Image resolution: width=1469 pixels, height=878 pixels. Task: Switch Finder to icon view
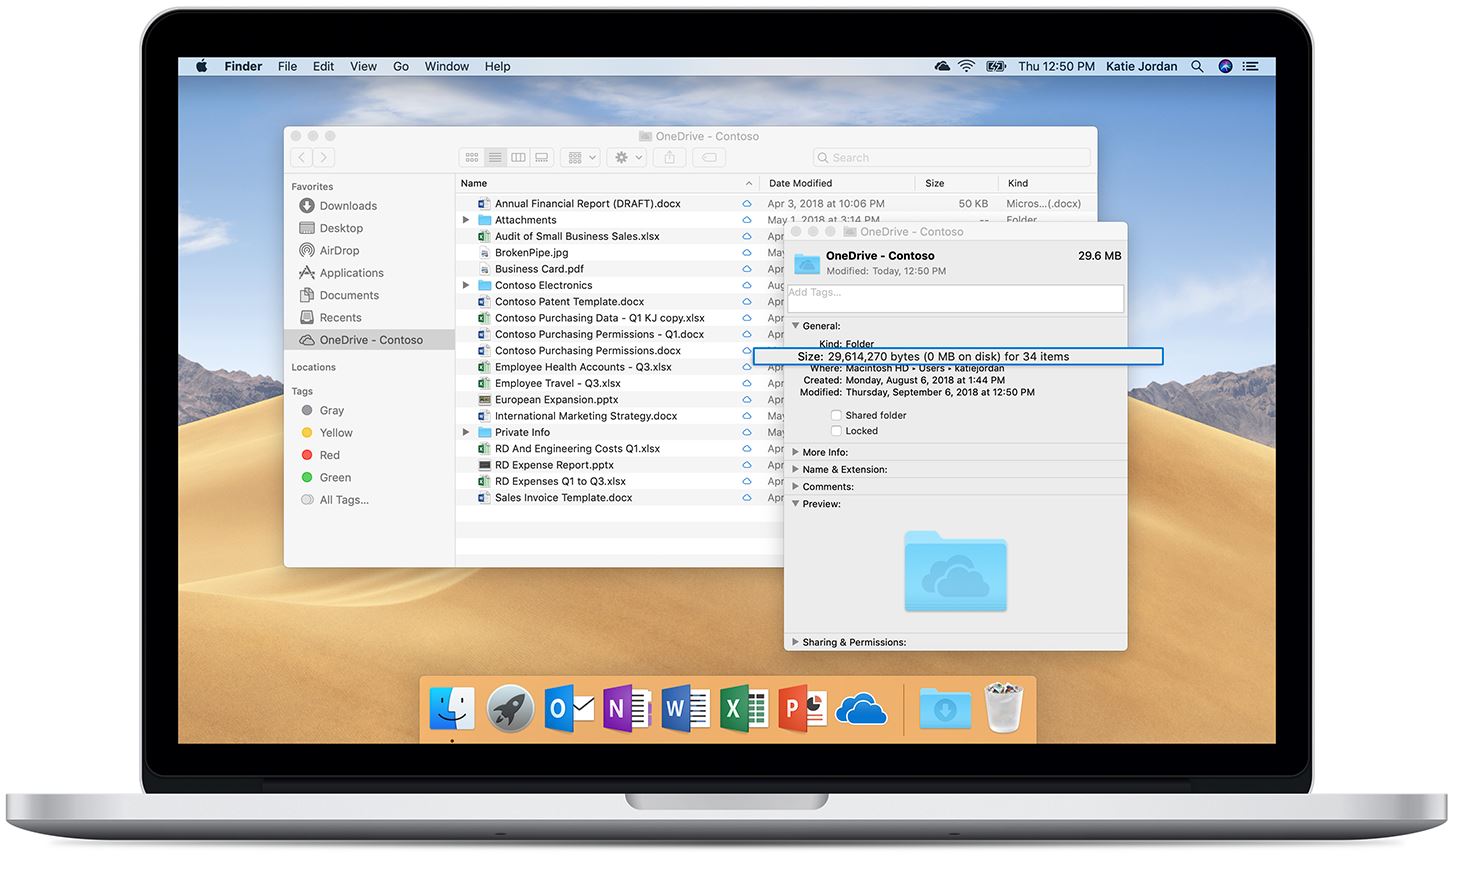[472, 157]
